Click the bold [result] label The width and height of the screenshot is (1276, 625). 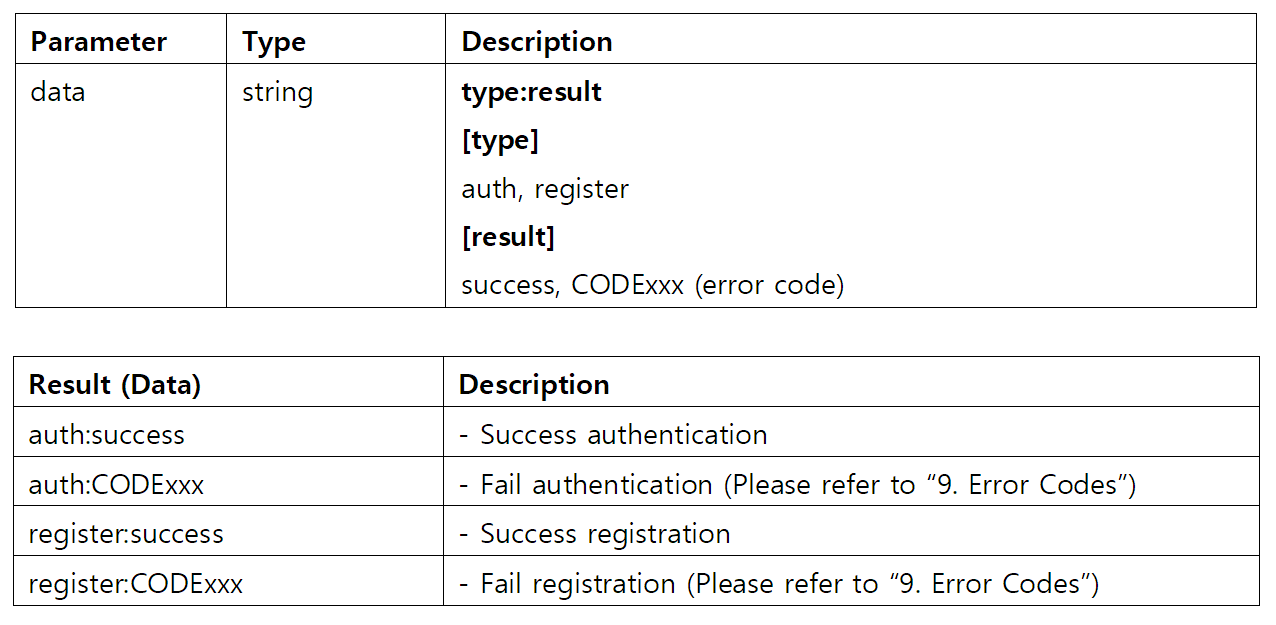[x=508, y=237]
